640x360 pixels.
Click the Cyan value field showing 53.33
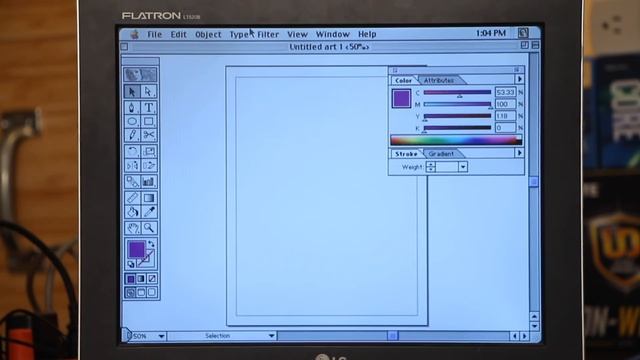pyautogui.click(x=505, y=92)
